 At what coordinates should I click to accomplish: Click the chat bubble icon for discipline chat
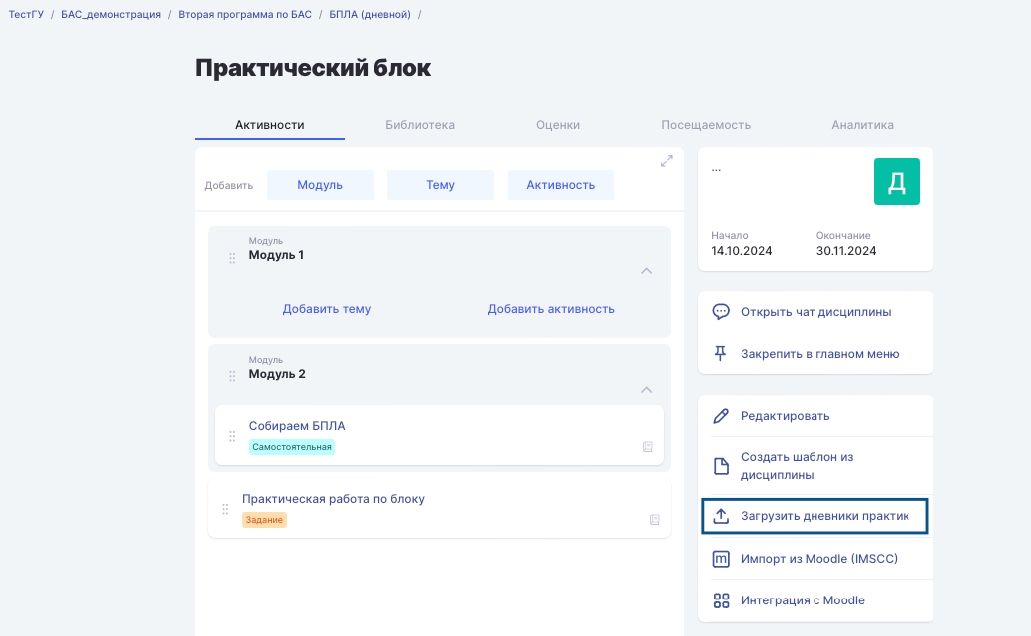pos(721,312)
